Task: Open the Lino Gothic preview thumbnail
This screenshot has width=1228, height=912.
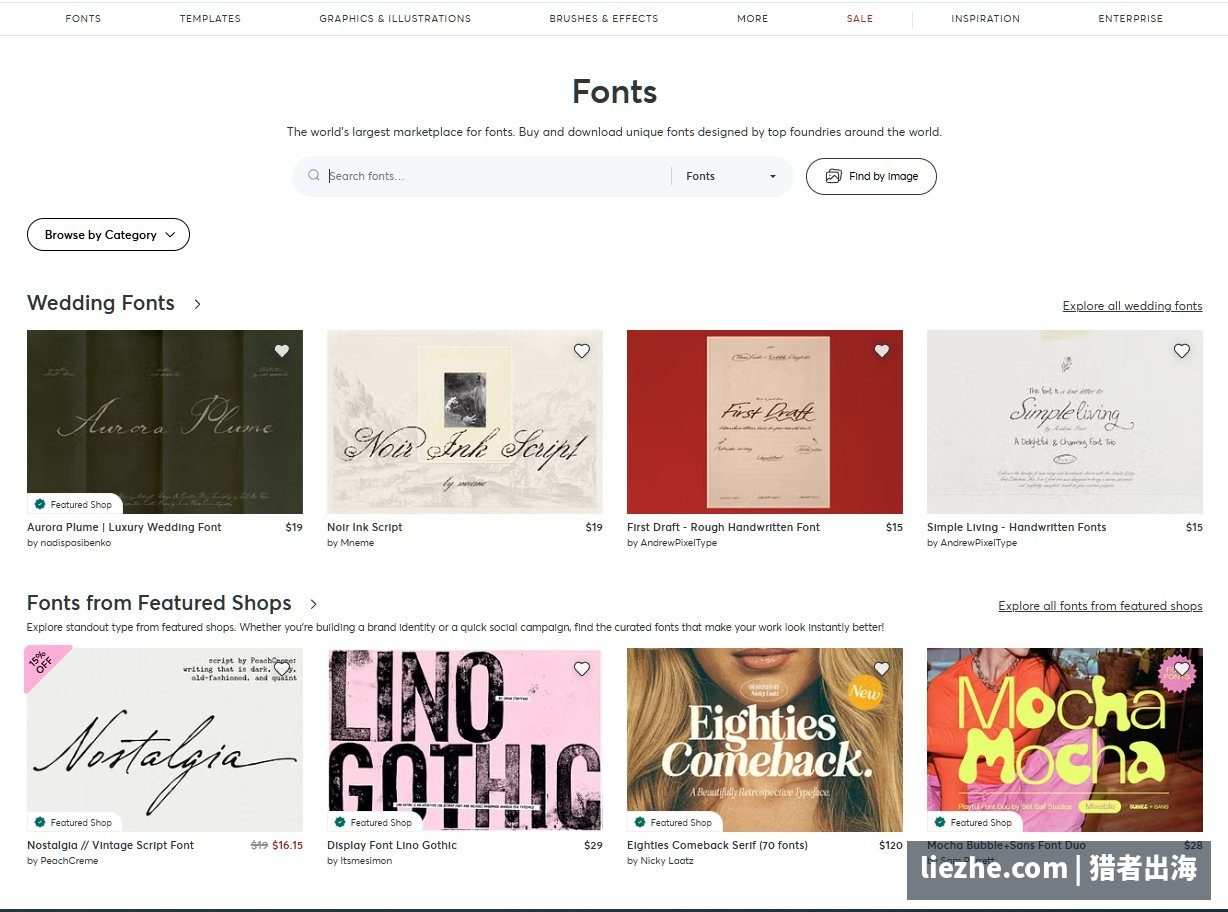Action: pos(465,740)
